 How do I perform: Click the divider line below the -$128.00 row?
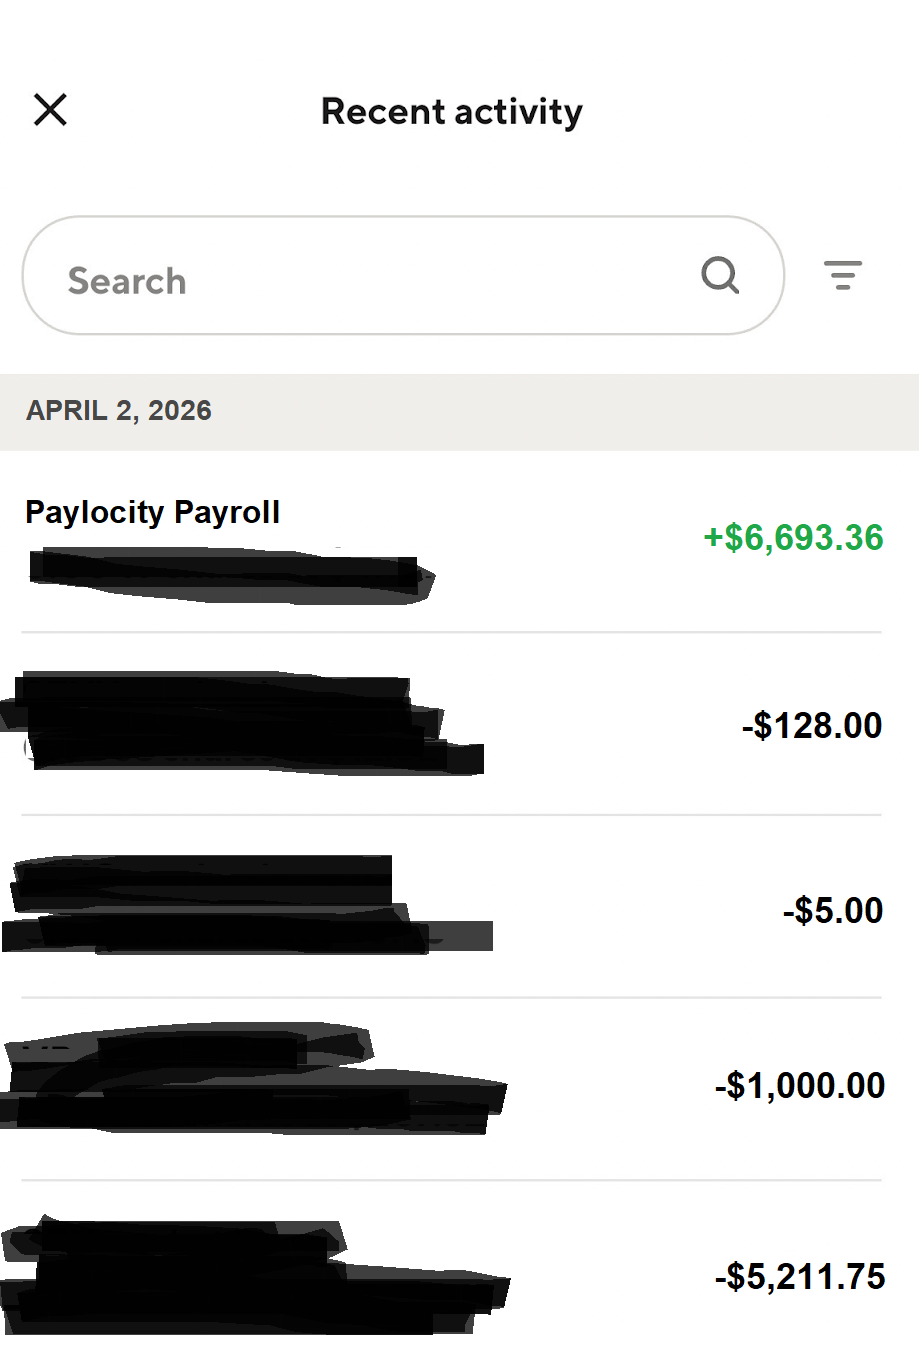(x=450, y=815)
